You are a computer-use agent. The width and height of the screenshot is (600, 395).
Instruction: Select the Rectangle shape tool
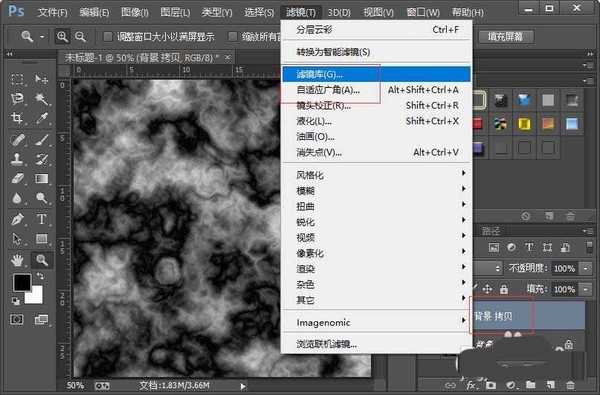[41, 239]
